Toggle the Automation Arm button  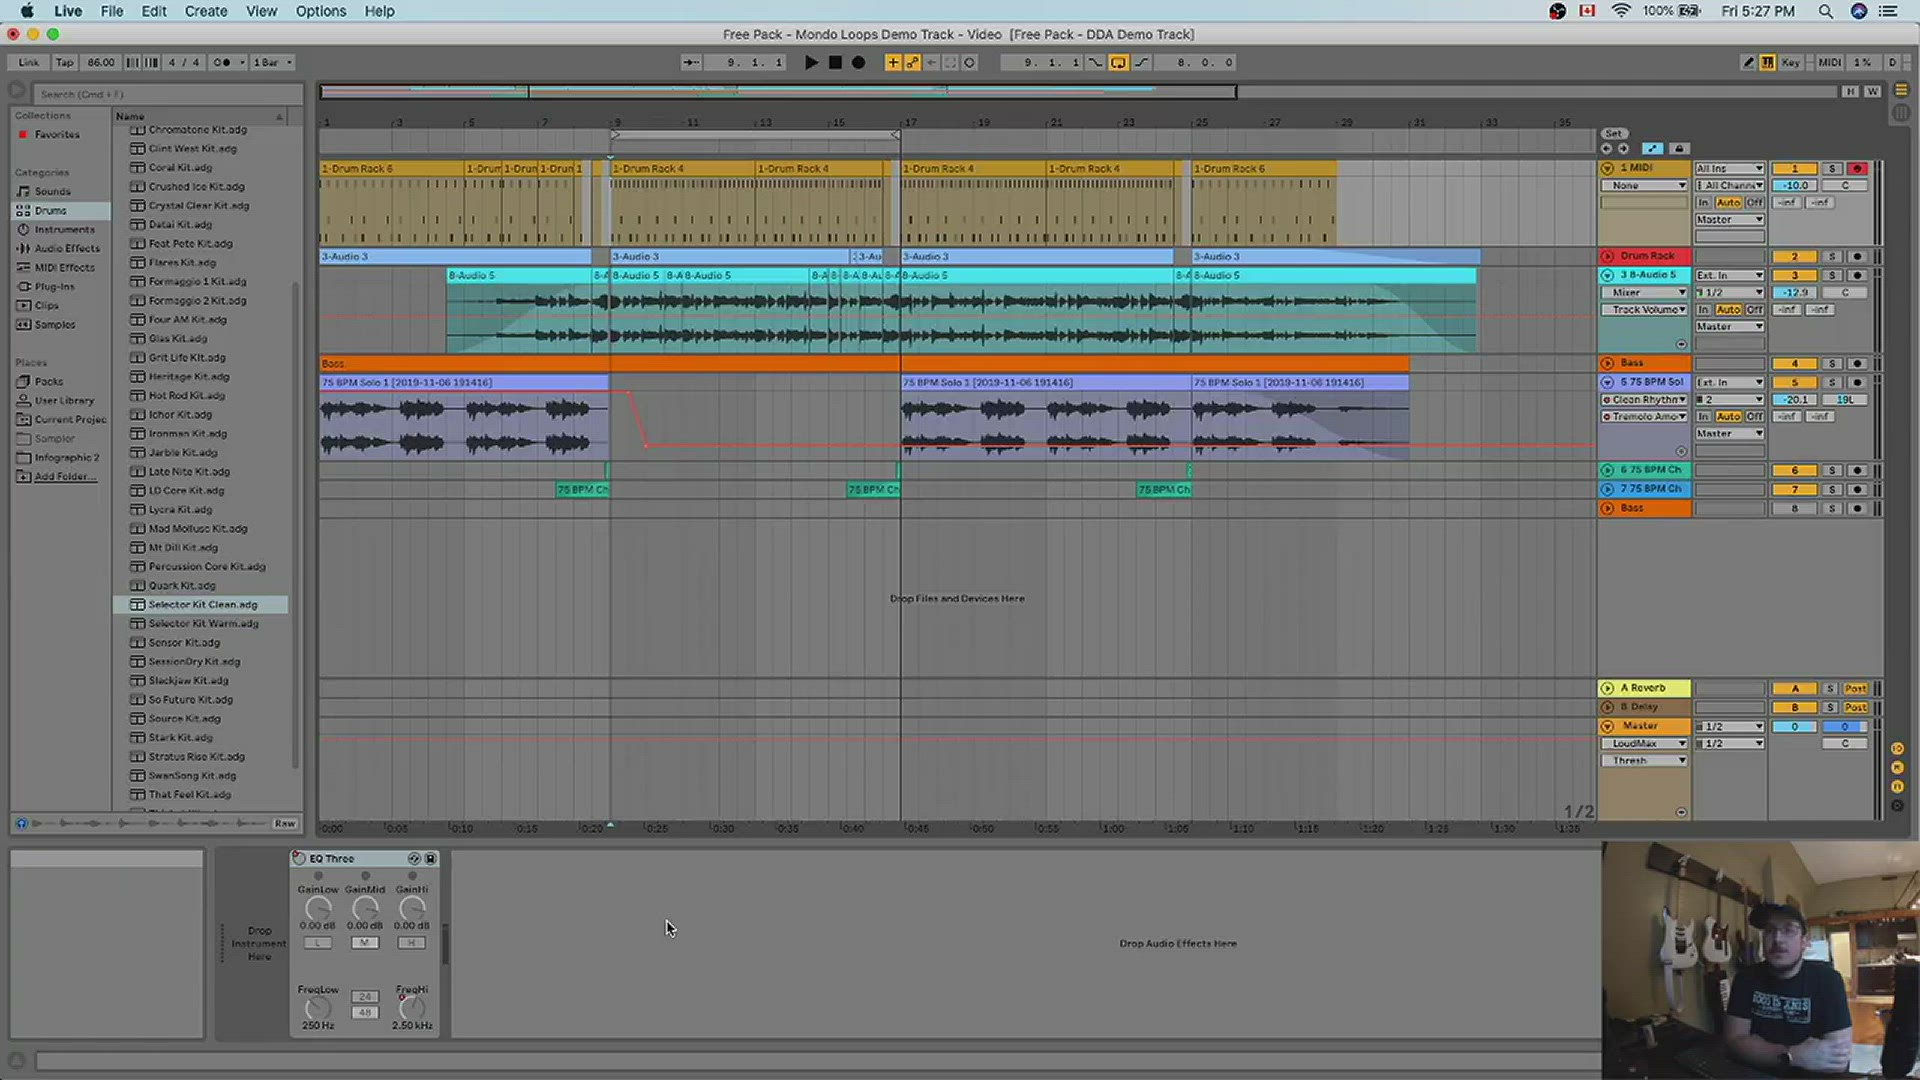[x=912, y=62]
